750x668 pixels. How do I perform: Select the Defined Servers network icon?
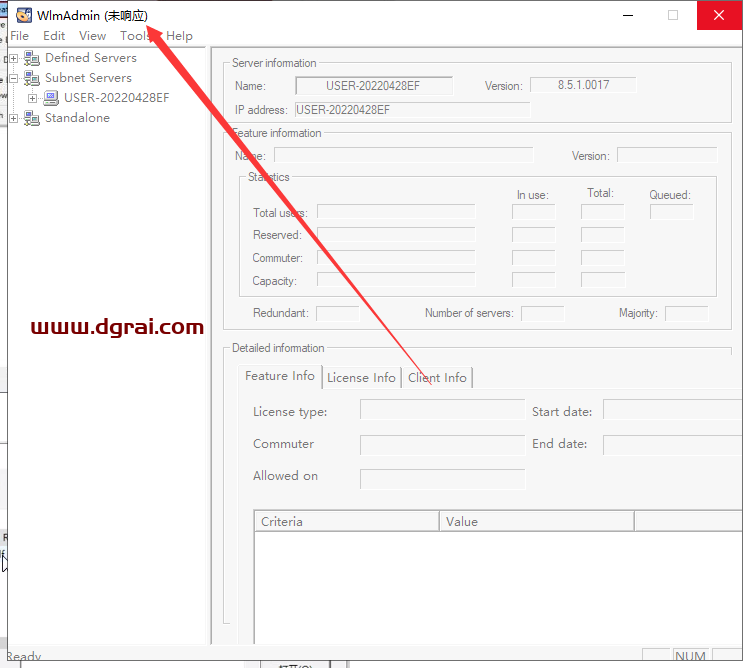click(x=32, y=58)
